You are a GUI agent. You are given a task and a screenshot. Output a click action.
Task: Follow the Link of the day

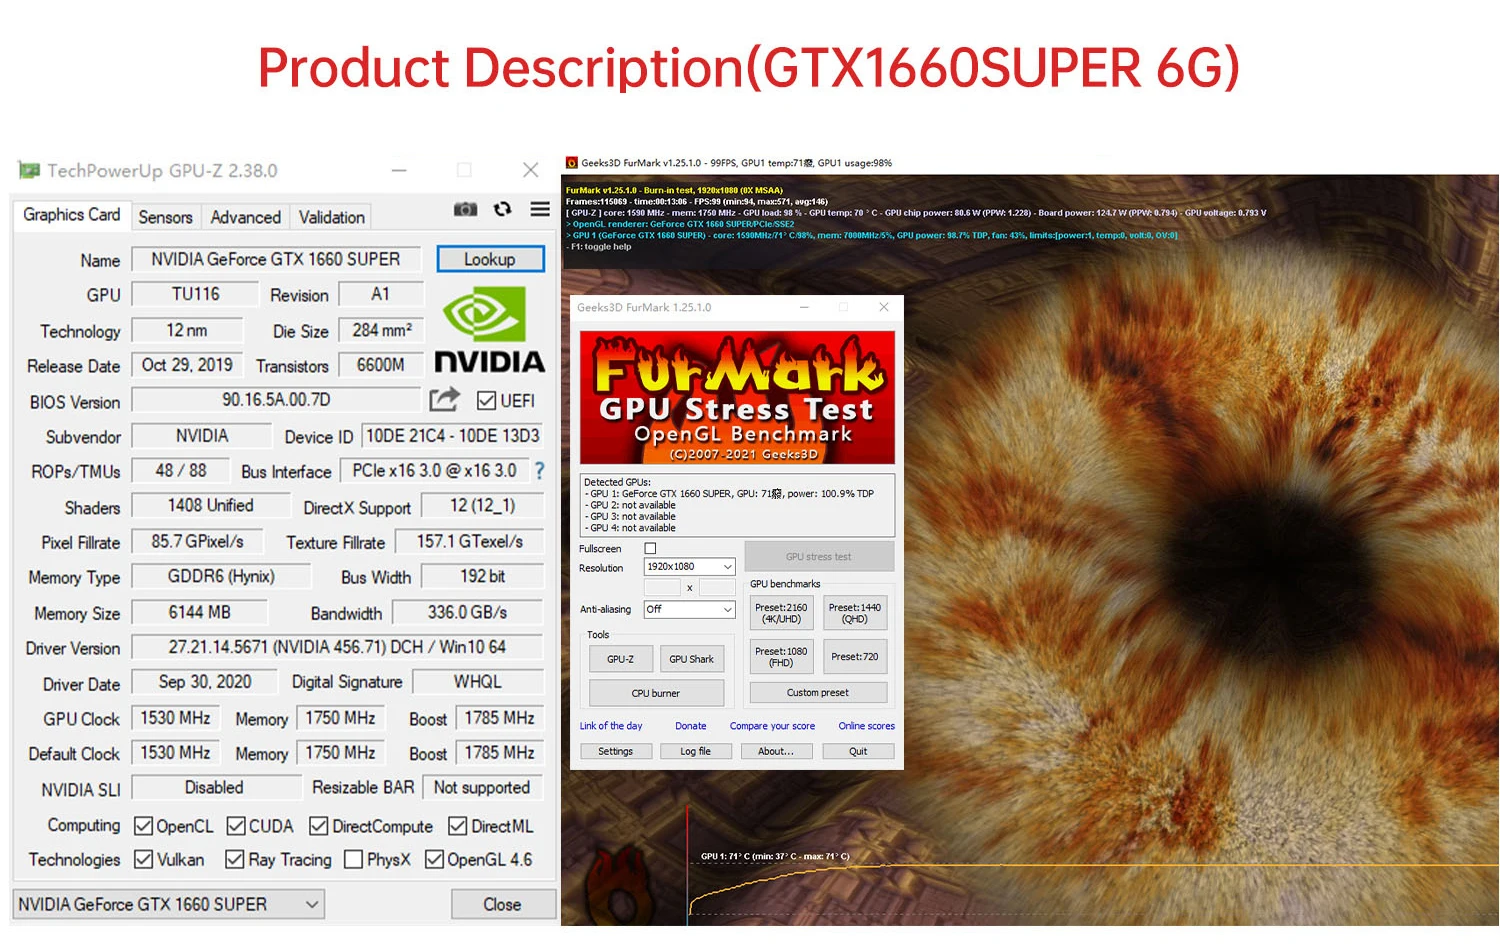(x=611, y=726)
